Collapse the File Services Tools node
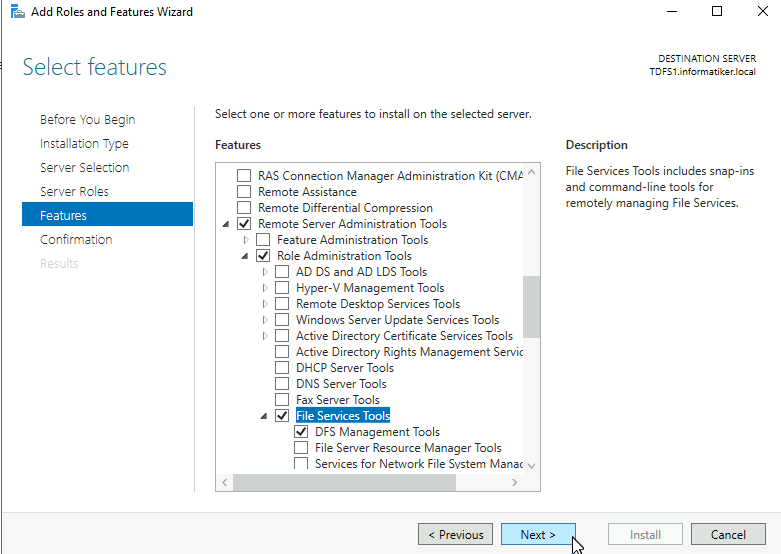 click(264, 416)
